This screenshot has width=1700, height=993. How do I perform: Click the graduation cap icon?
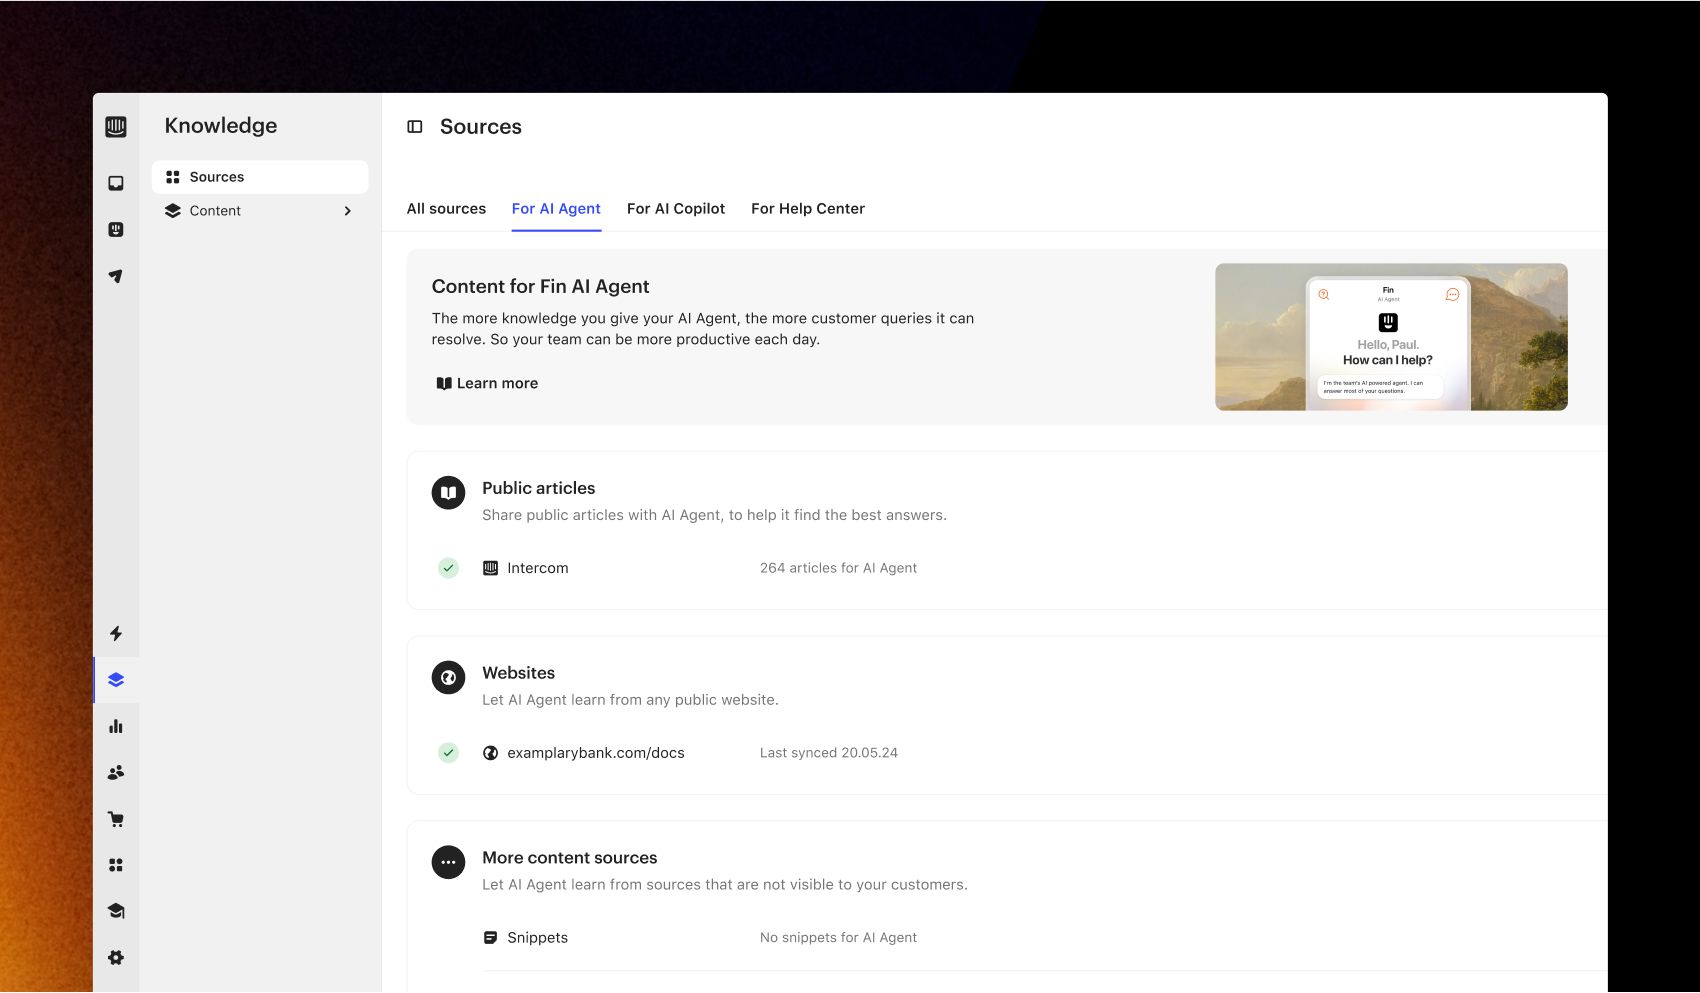116,911
